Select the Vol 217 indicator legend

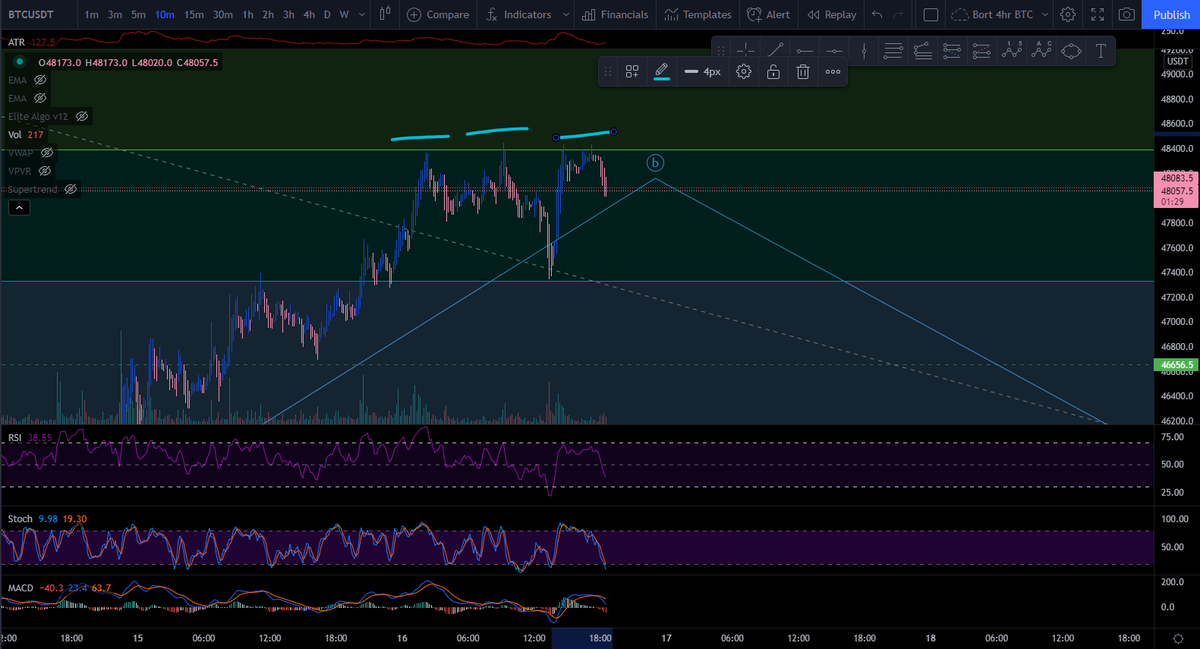26,135
